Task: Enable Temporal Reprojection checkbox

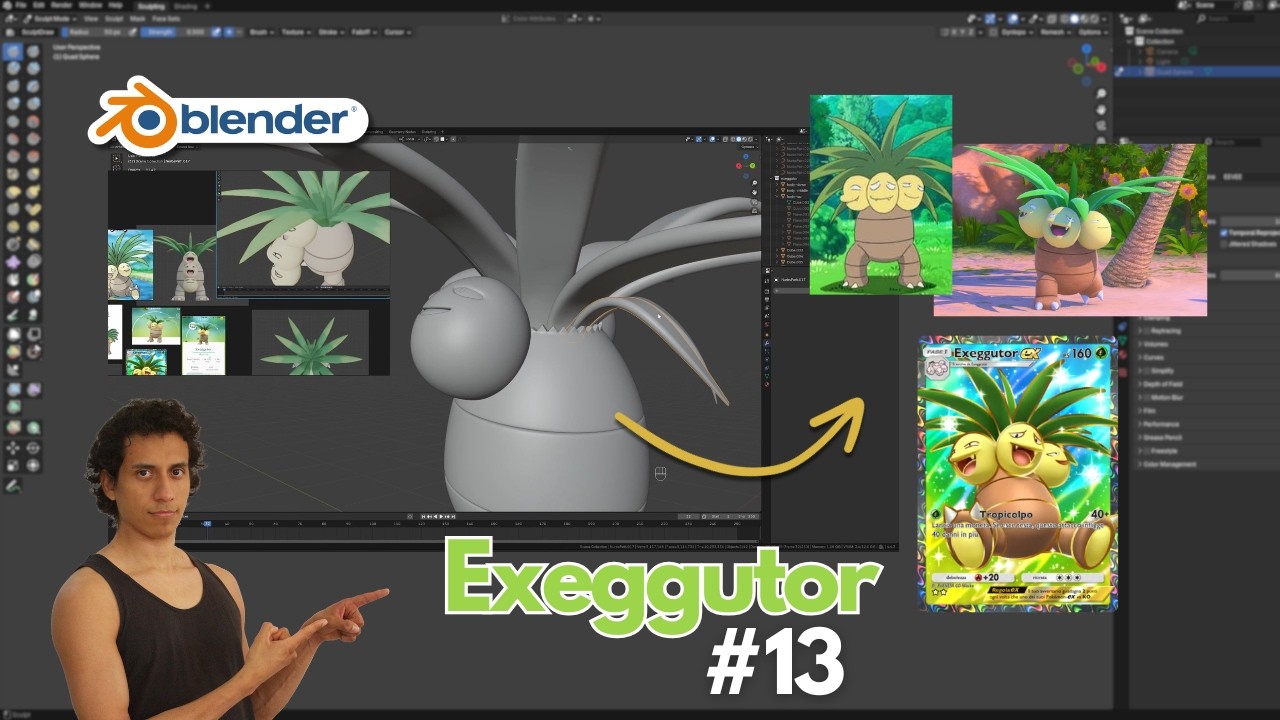Action: pyautogui.click(x=1224, y=233)
